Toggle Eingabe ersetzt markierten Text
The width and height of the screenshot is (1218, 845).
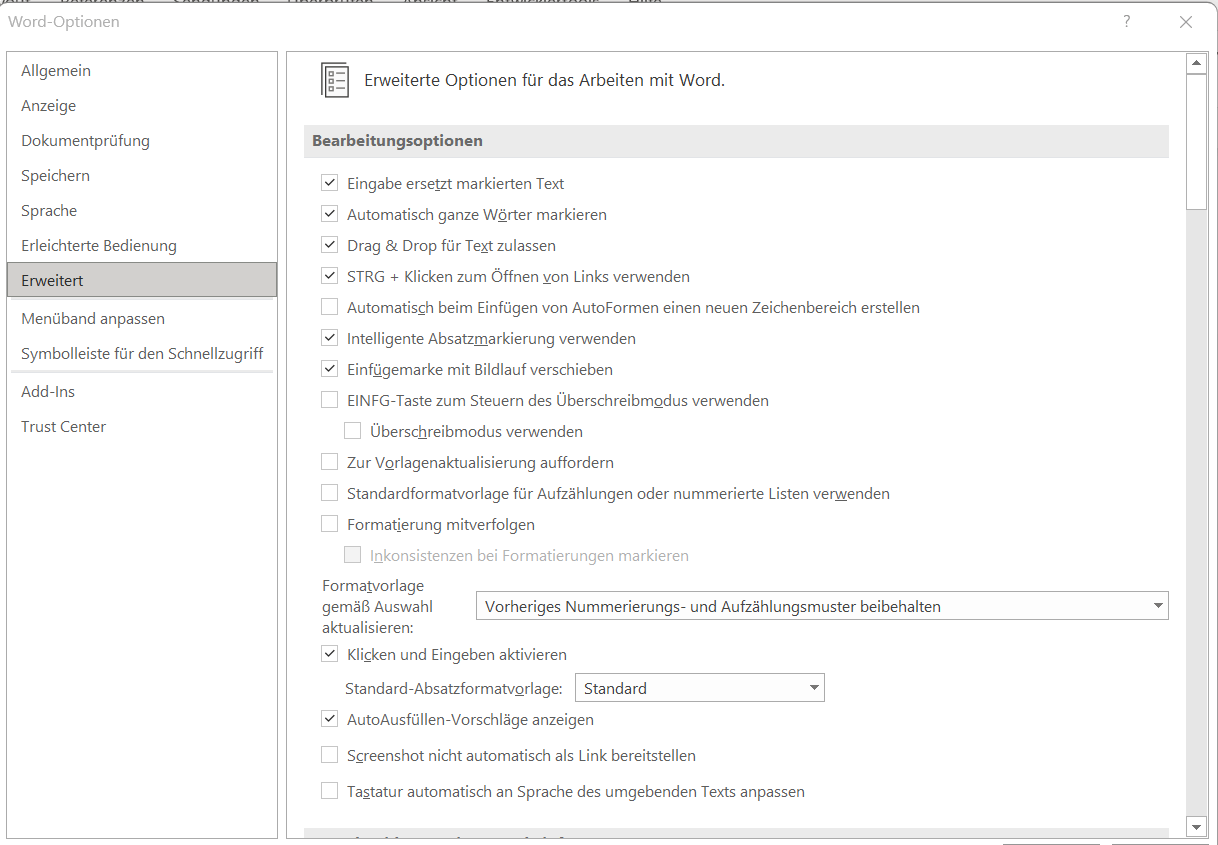[x=329, y=183]
